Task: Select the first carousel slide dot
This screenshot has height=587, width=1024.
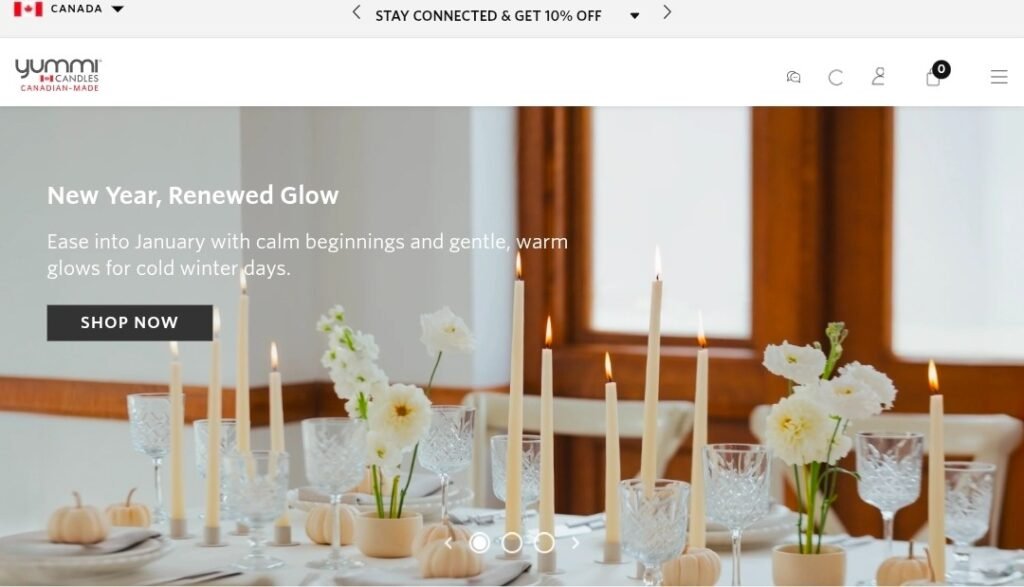Action: (x=479, y=543)
